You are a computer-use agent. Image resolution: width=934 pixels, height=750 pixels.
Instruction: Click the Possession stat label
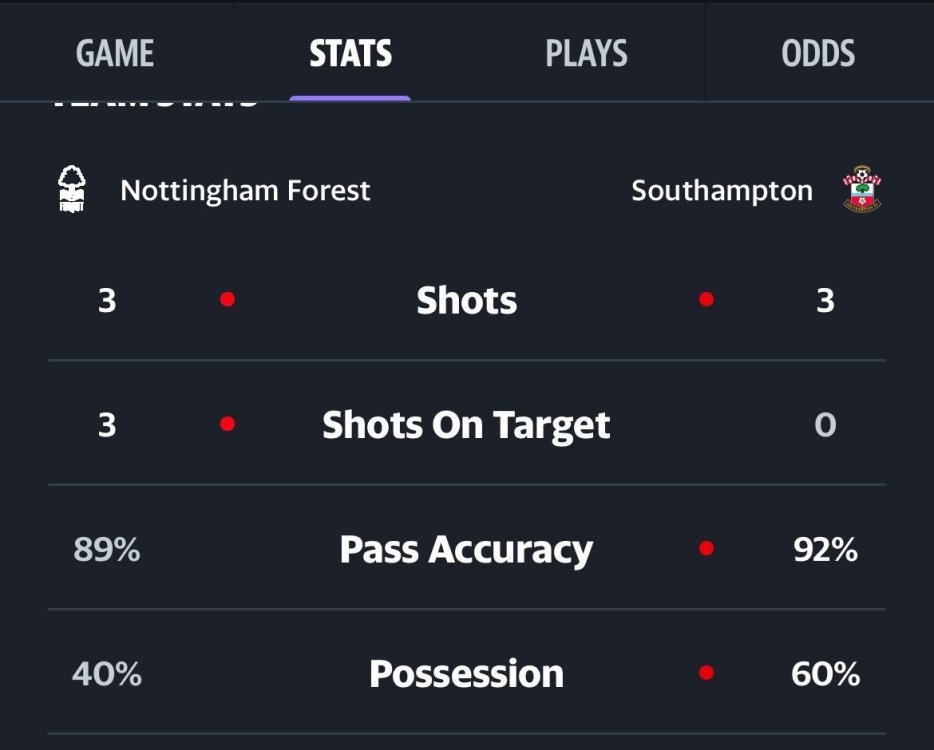click(x=466, y=673)
